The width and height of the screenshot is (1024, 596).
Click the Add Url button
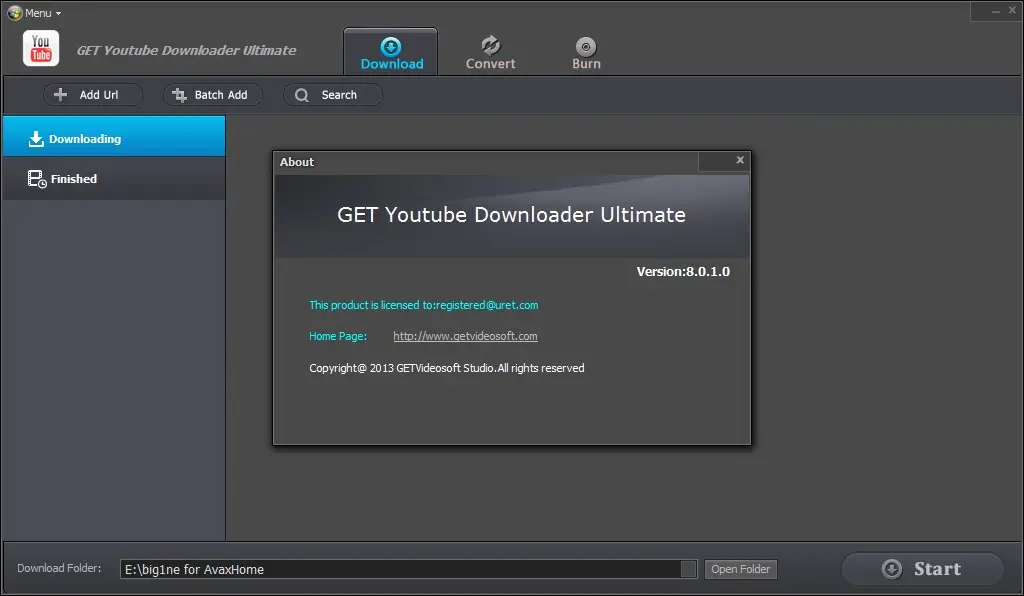[92, 95]
